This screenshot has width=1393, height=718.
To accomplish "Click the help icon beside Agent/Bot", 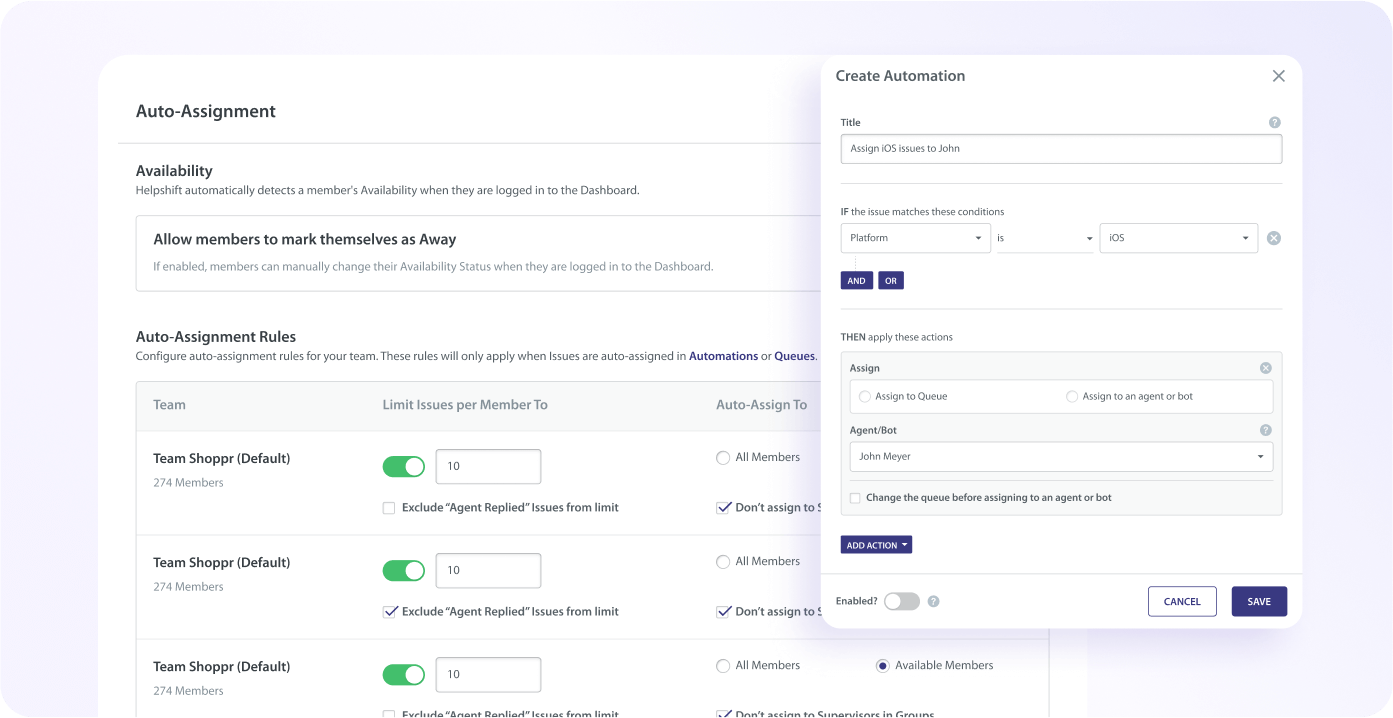I will click(x=1265, y=429).
